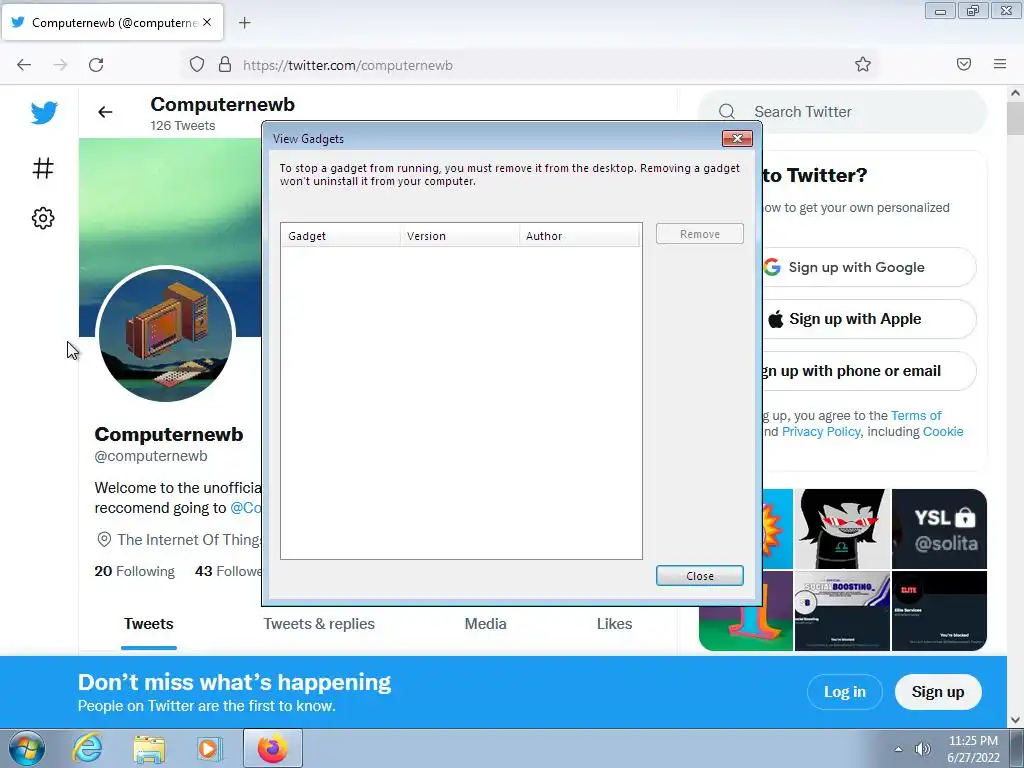
Task: Click the Firefox taskbar icon
Action: coord(272,748)
